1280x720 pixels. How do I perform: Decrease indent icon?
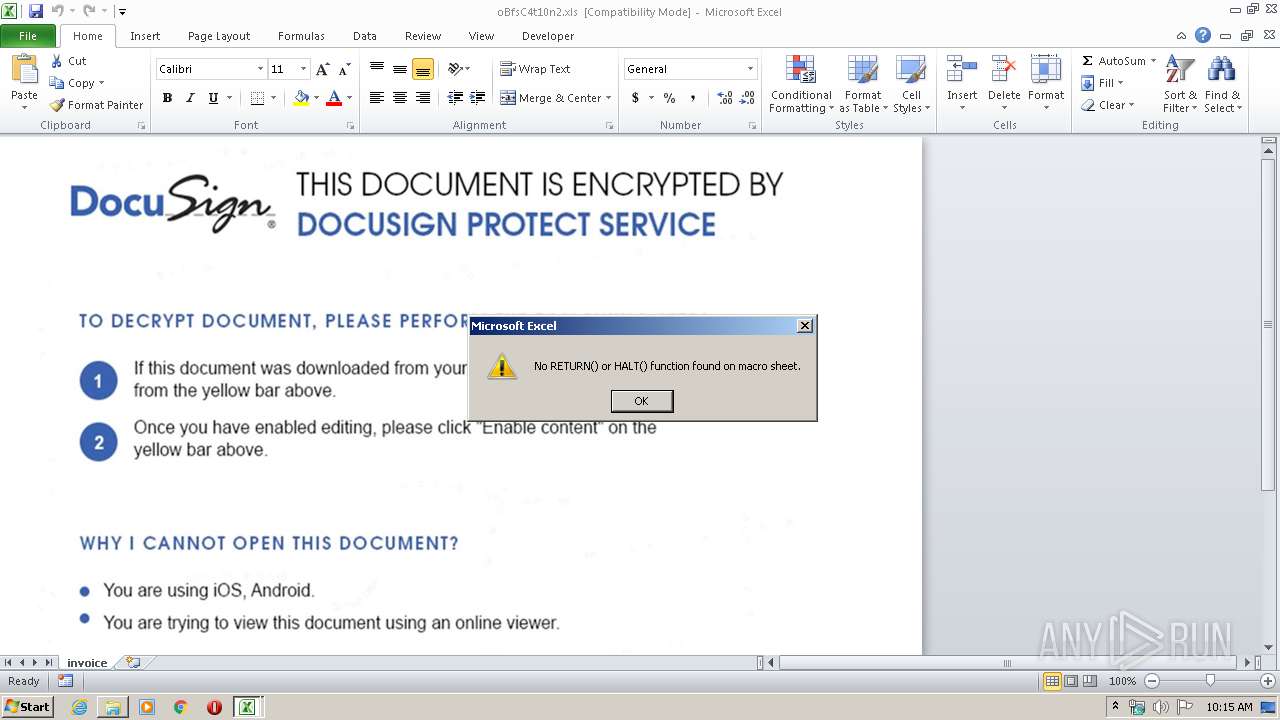click(x=455, y=98)
